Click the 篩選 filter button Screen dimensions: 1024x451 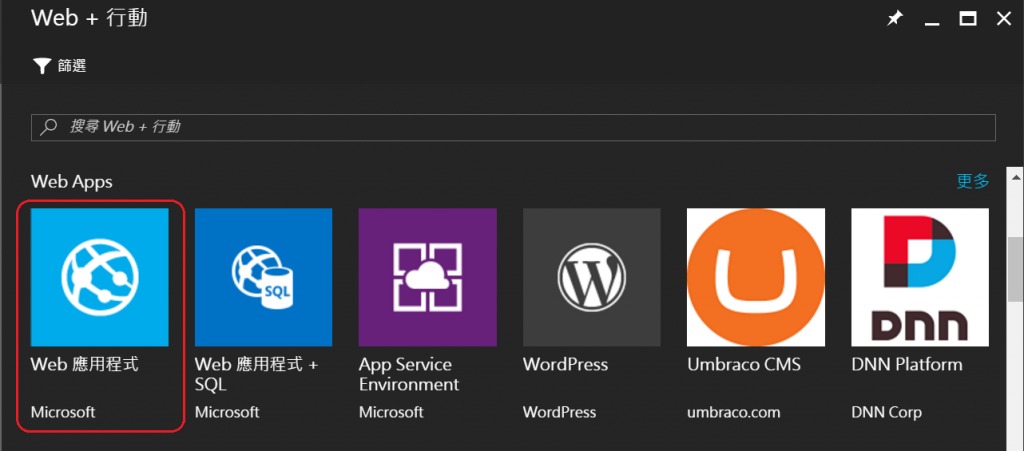tap(59, 66)
